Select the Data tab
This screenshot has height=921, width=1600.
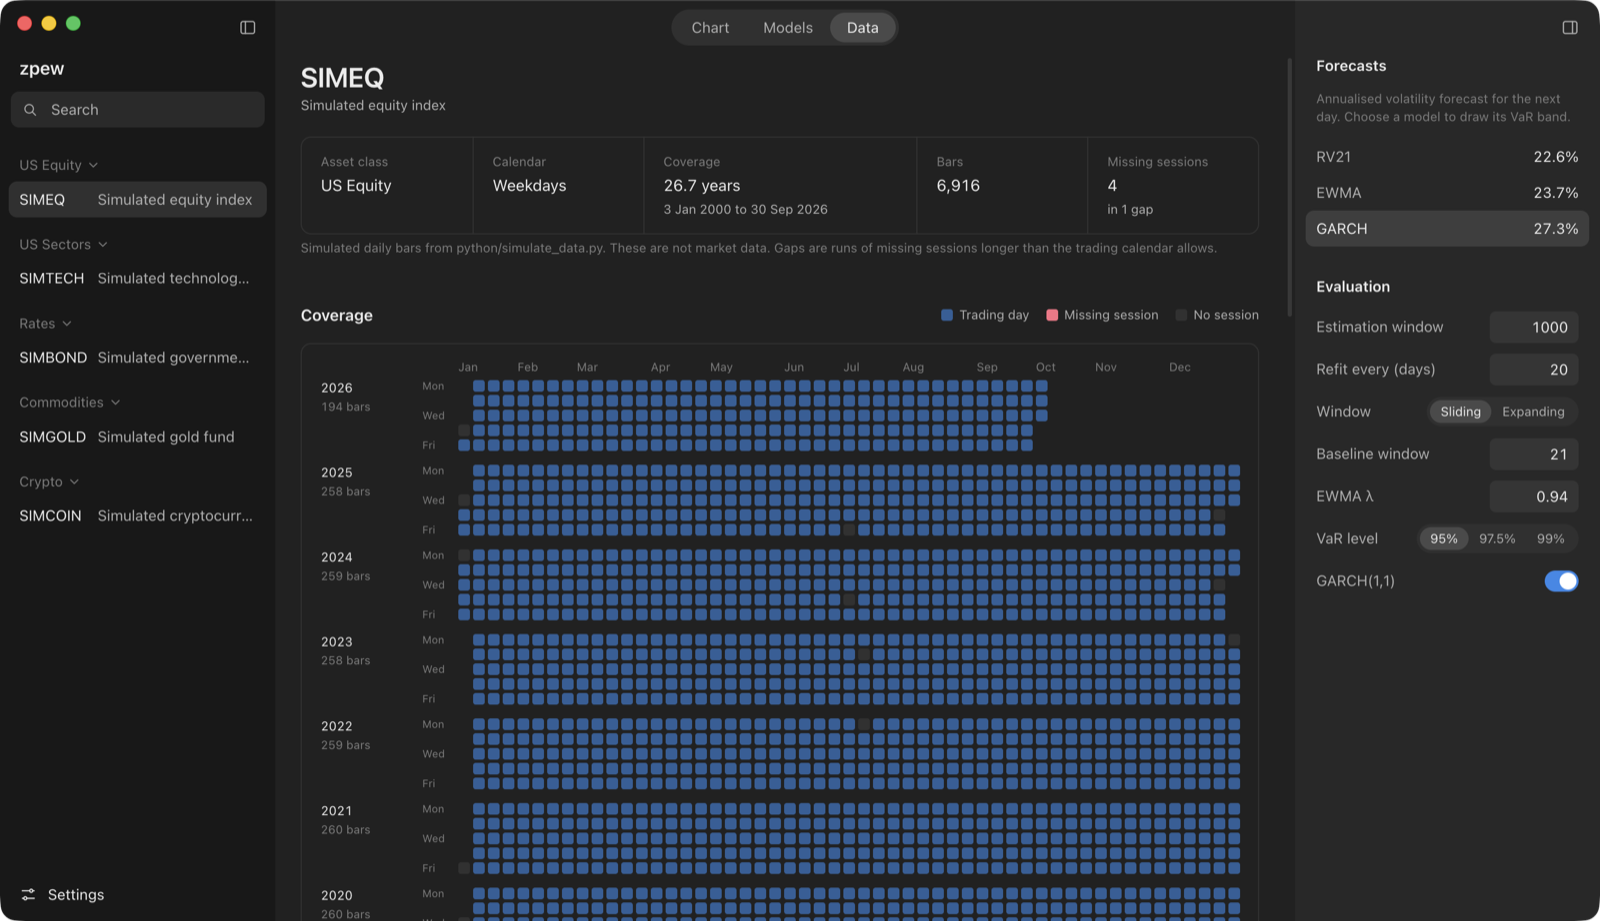(863, 28)
